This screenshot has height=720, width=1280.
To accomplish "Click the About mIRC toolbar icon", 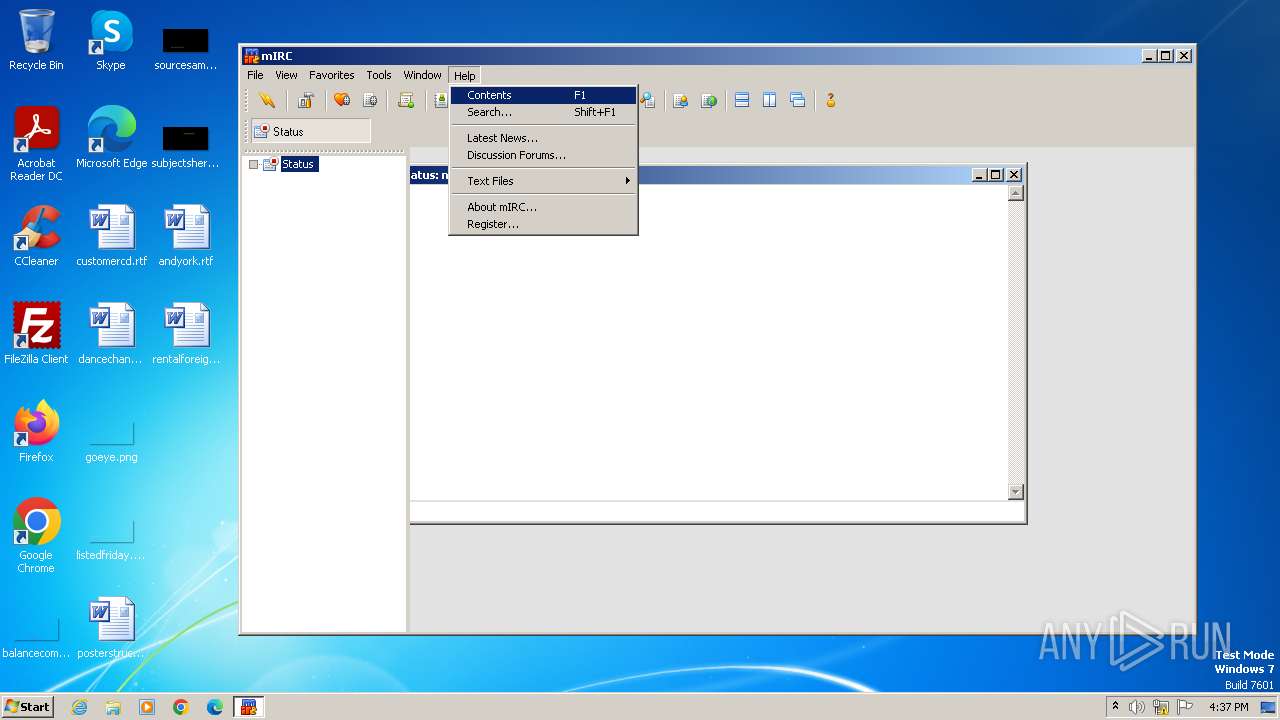I will click(830, 100).
